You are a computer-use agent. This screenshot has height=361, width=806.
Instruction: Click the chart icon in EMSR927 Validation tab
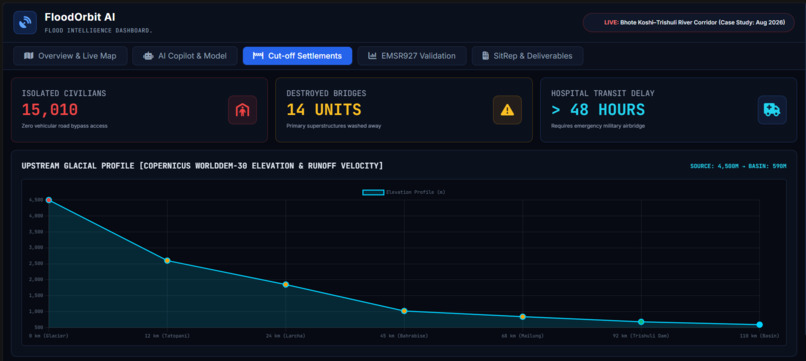tap(373, 56)
